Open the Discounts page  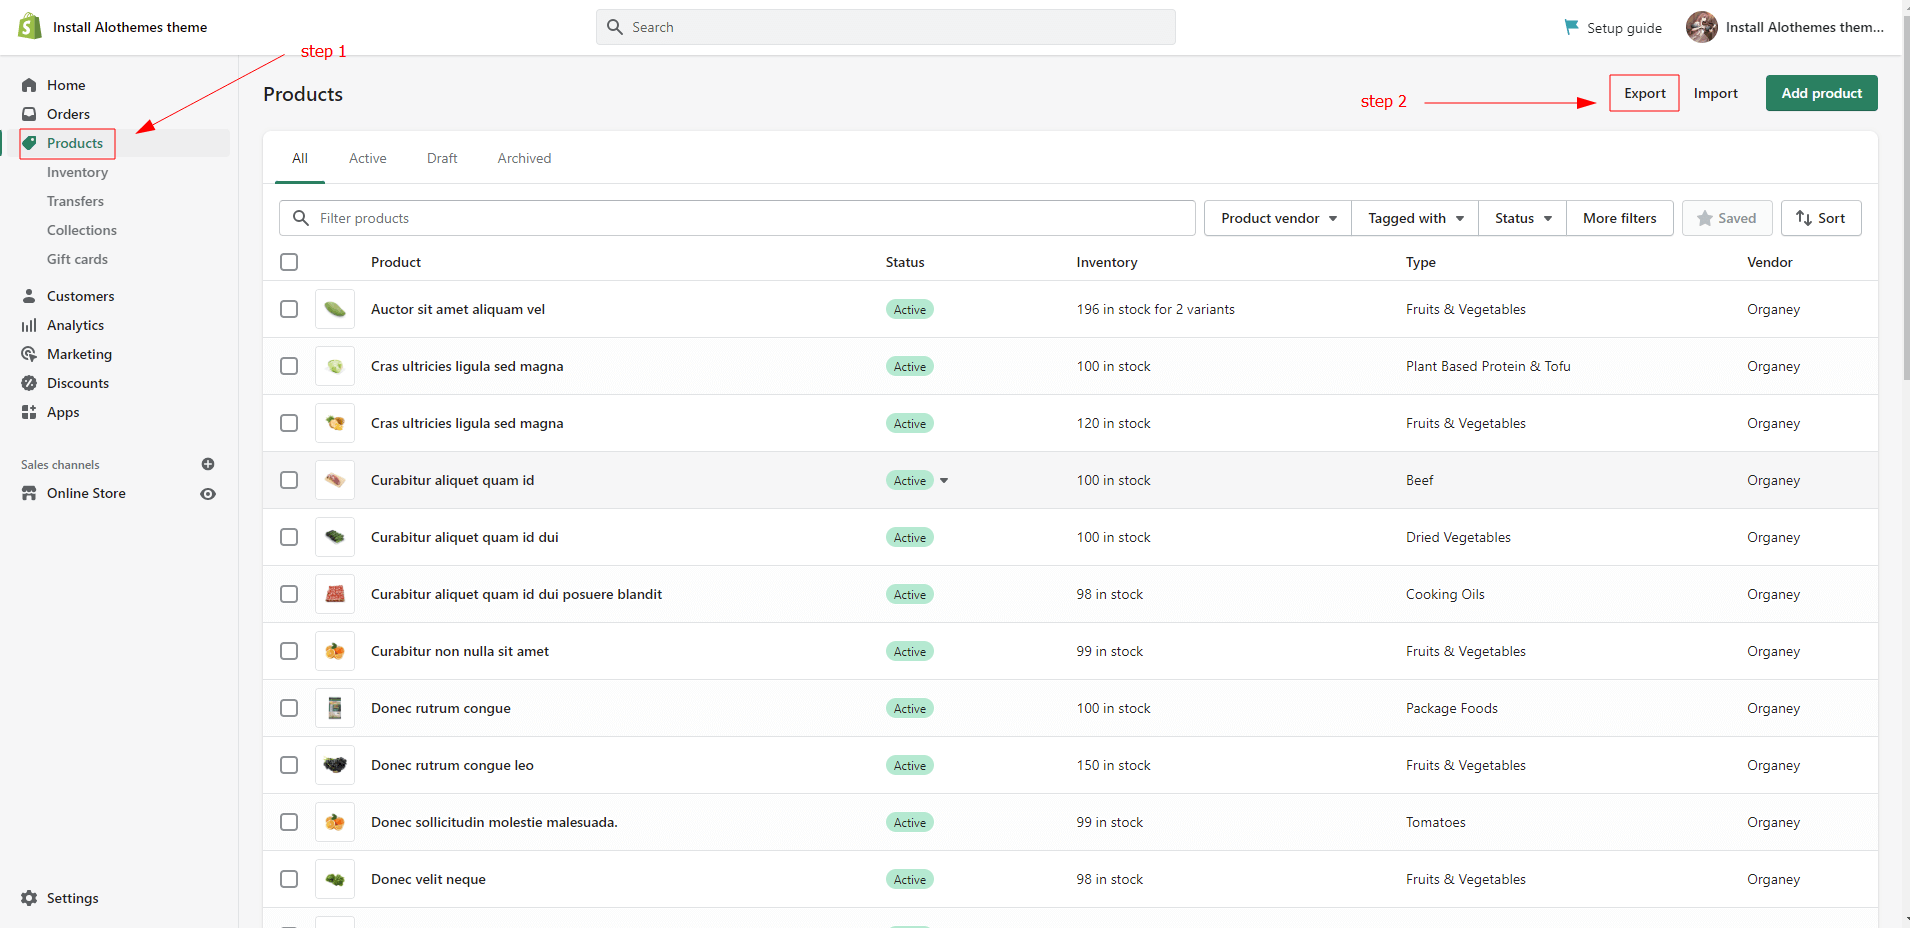point(78,383)
